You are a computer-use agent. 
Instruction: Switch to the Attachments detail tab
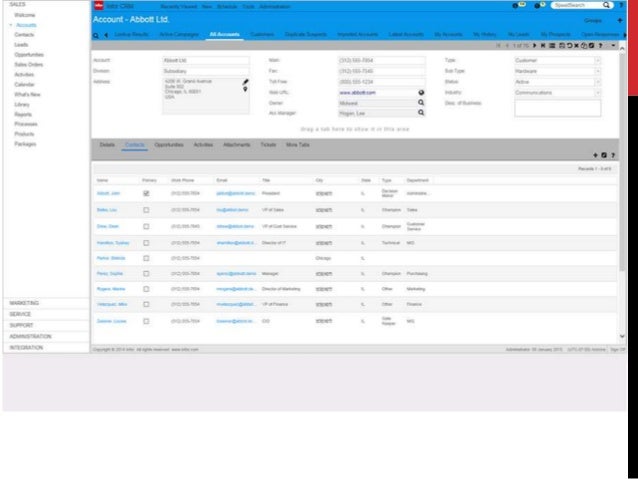236,144
